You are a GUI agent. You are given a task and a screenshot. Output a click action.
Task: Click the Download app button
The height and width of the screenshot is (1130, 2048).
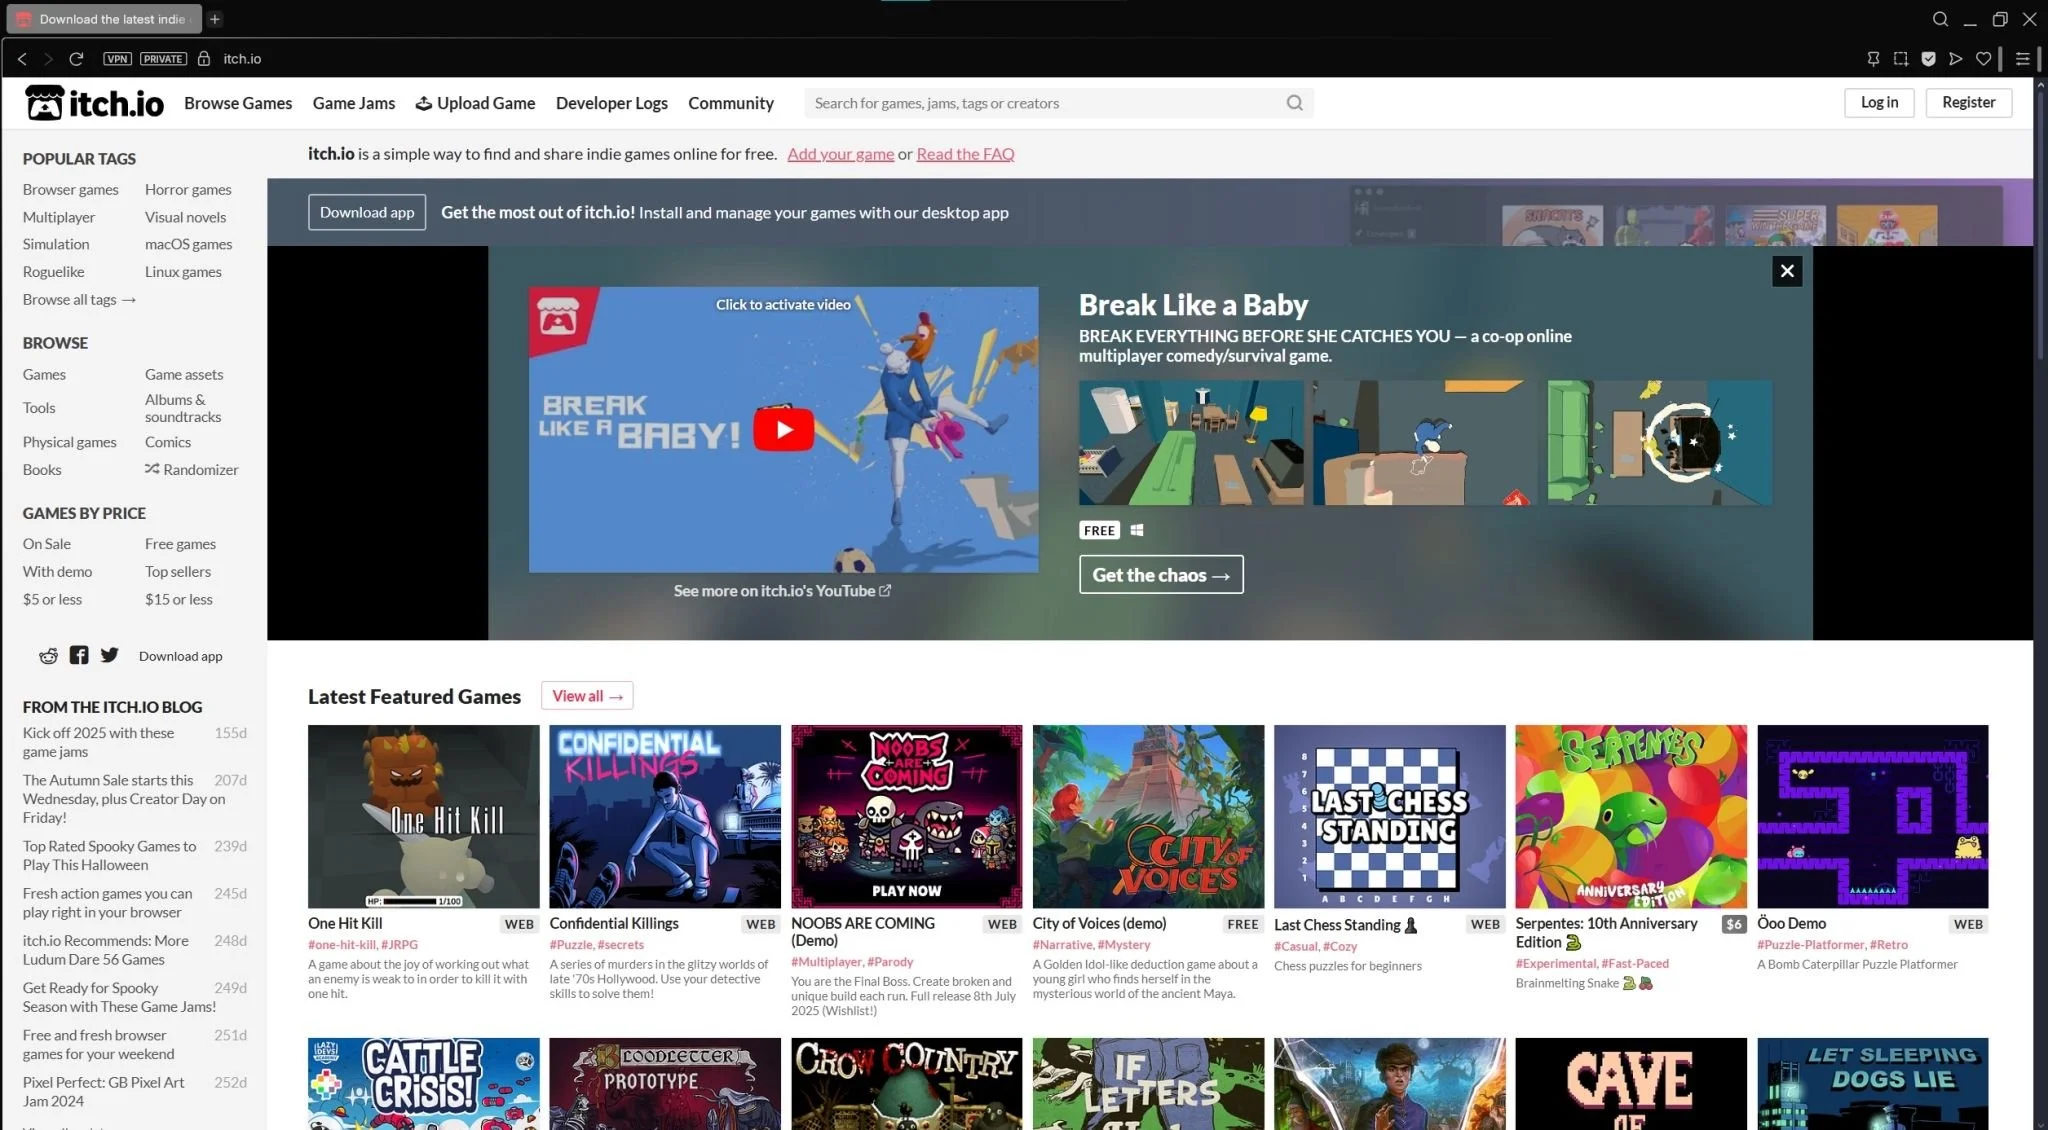click(366, 213)
